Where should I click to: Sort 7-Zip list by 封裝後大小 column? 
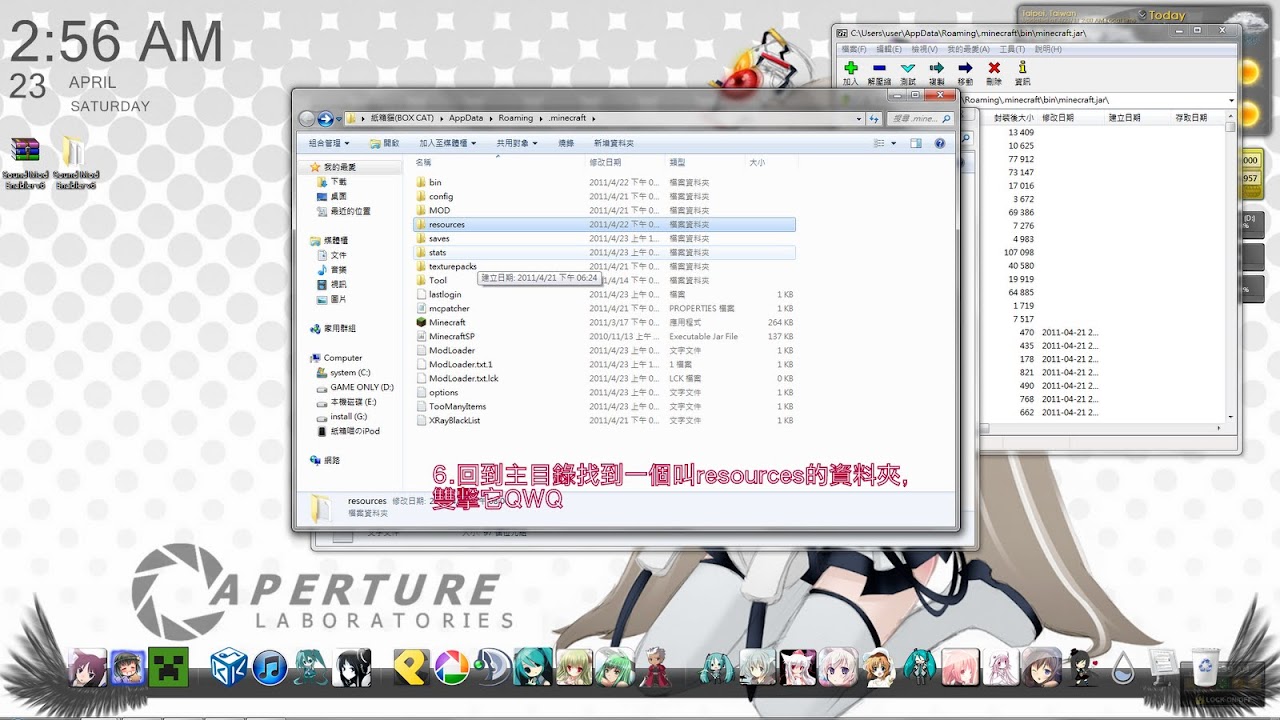click(1015, 118)
